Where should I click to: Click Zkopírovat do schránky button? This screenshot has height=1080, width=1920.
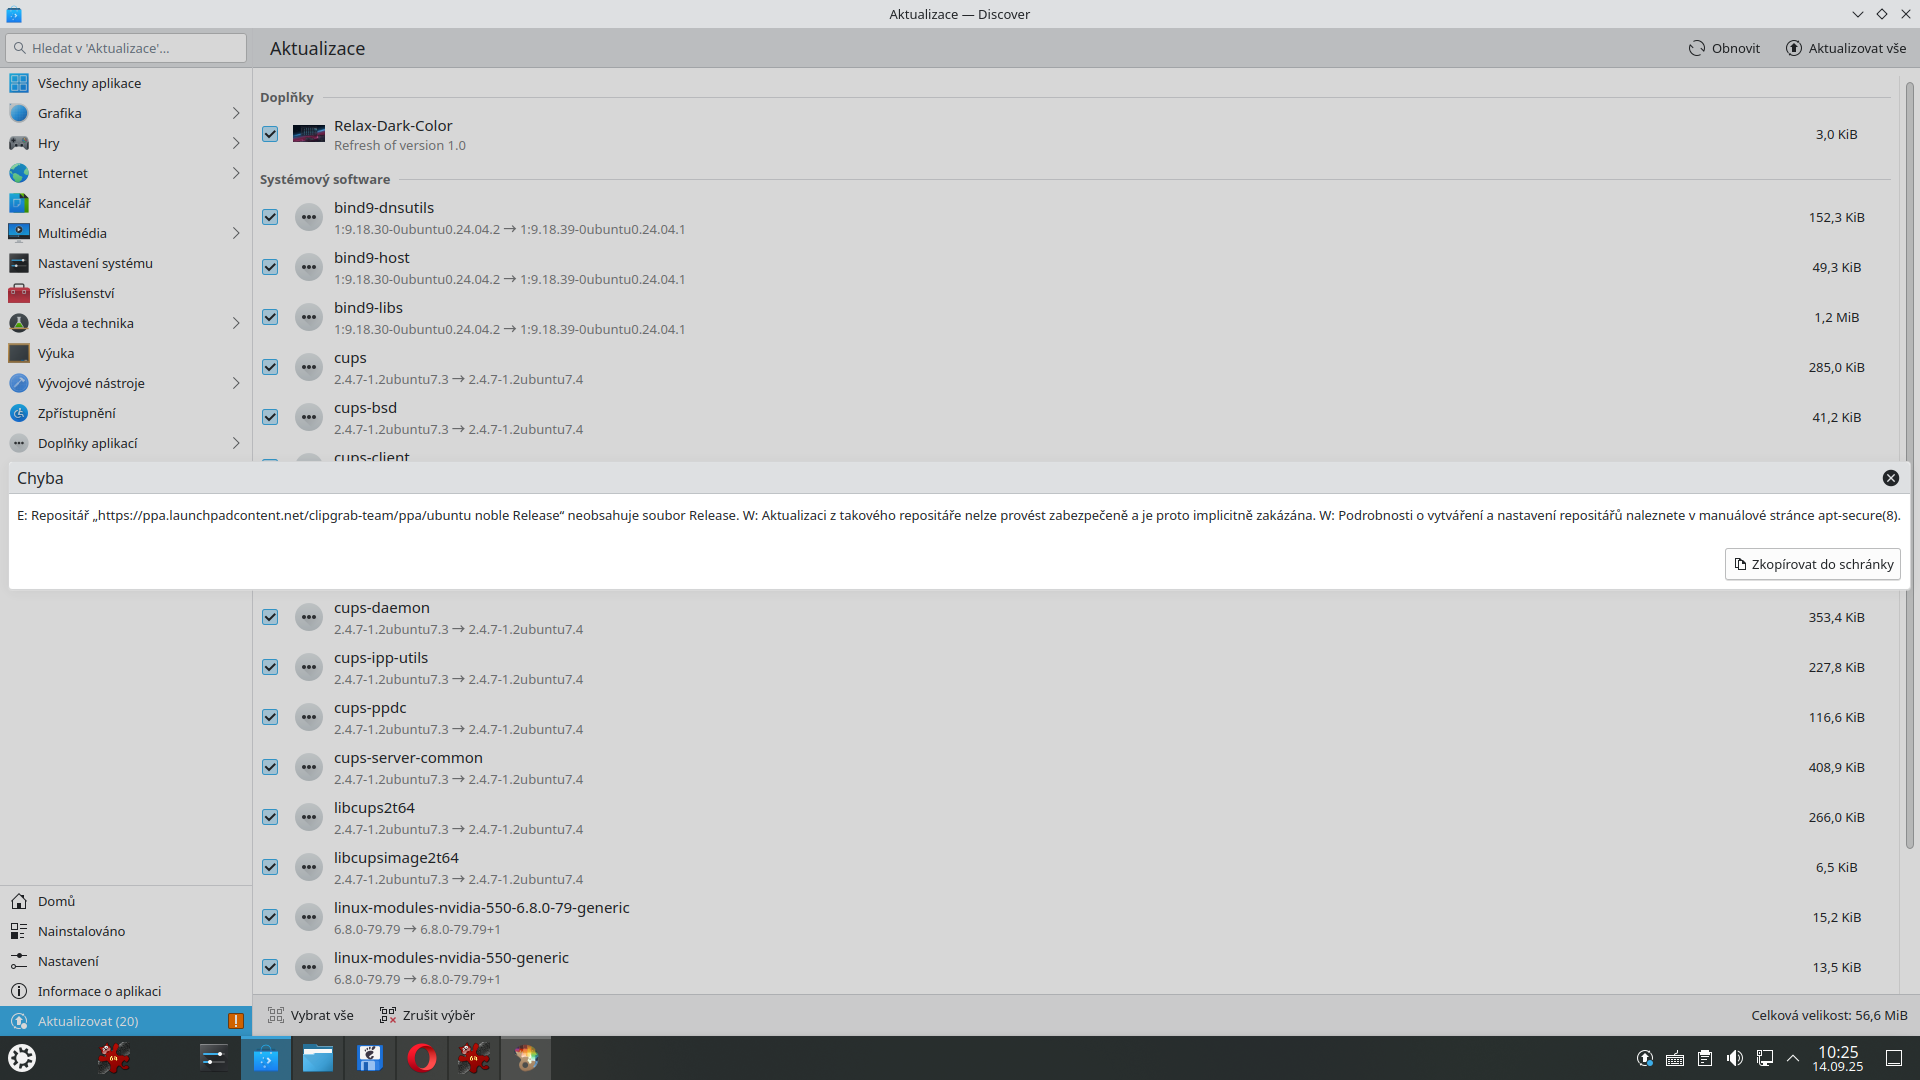coord(1812,564)
